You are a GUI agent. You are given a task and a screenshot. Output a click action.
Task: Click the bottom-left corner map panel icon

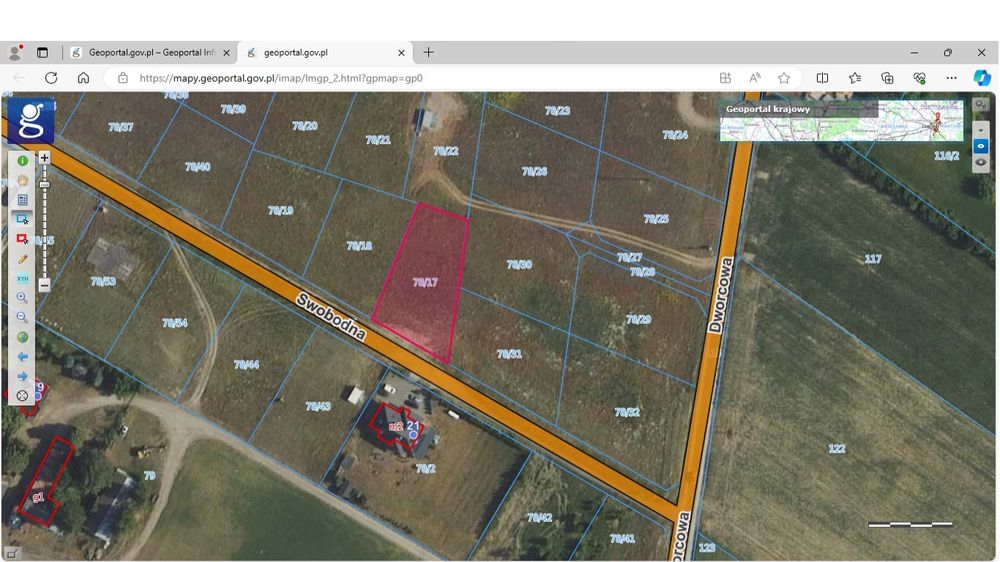point(11,554)
